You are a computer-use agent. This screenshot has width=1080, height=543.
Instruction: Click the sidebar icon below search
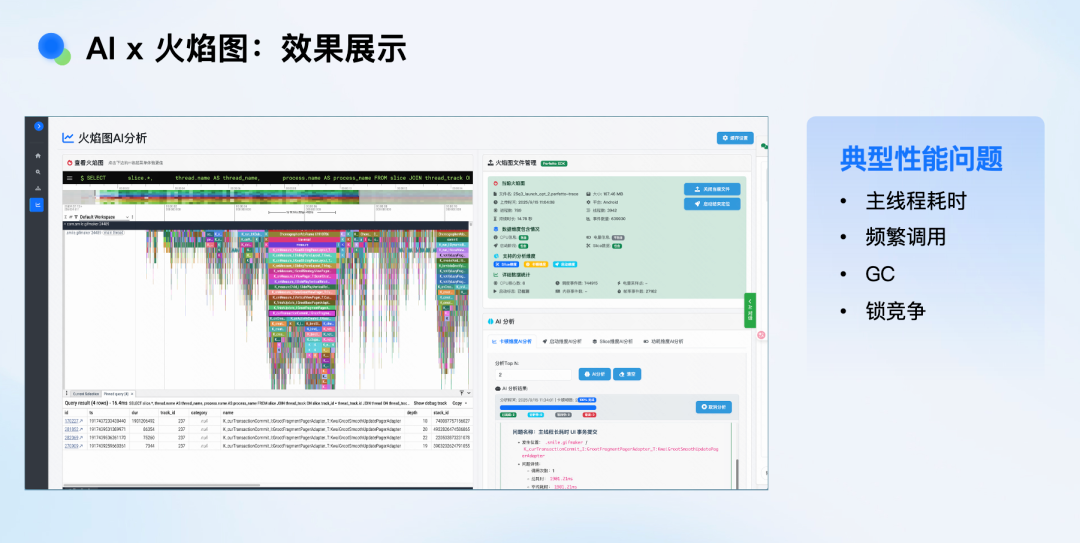tap(38, 188)
